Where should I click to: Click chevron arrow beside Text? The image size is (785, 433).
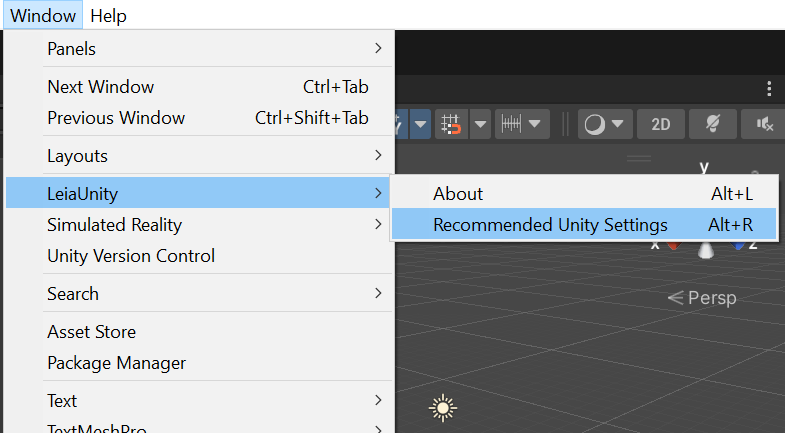coord(378,400)
